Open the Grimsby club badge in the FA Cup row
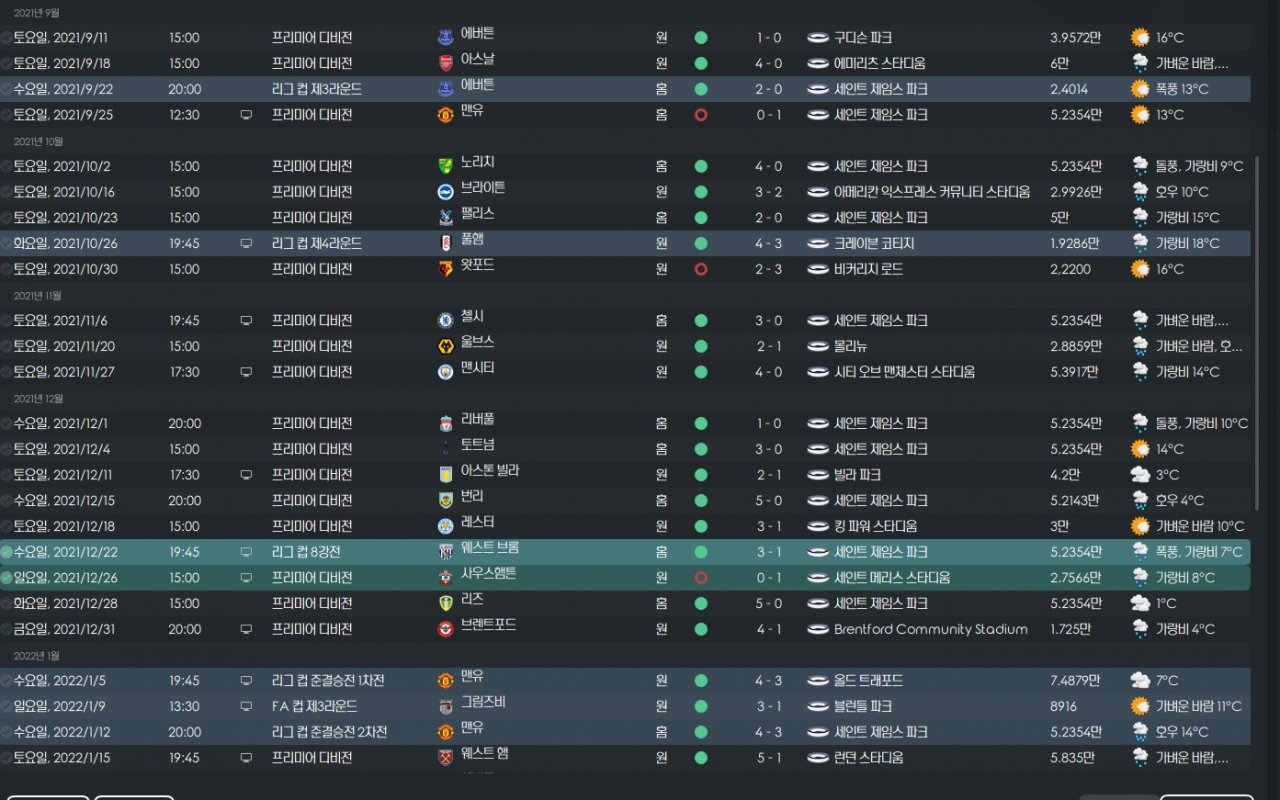This screenshot has height=800, width=1280. [445, 706]
